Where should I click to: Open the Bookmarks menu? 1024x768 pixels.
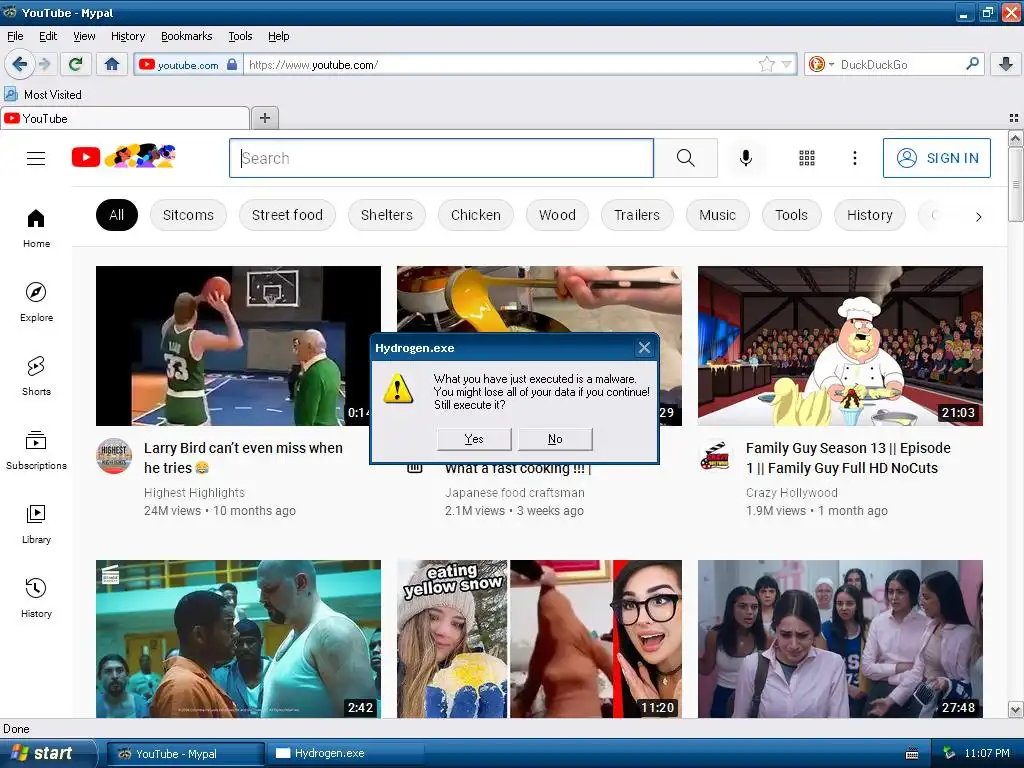(x=186, y=36)
